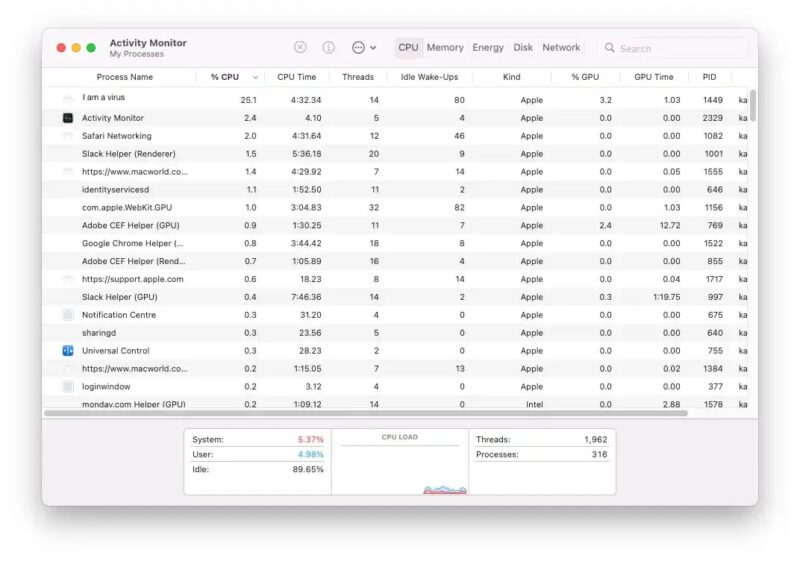This screenshot has width=800, height=561.
Task: Click the Notification Centre process icon
Action: coord(68,315)
